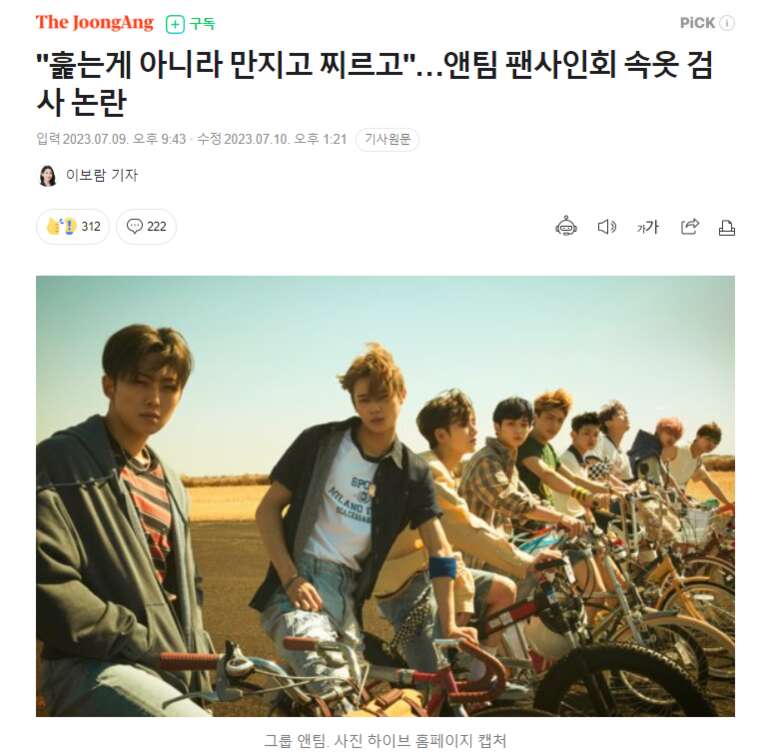Click the reporter's avatar photo

tap(48, 176)
